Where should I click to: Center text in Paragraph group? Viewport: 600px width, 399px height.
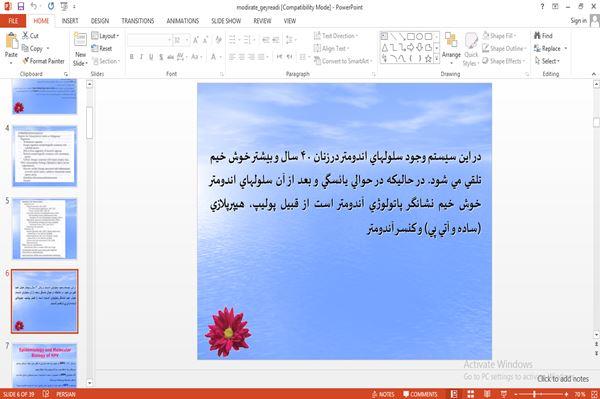tap(241, 57)
